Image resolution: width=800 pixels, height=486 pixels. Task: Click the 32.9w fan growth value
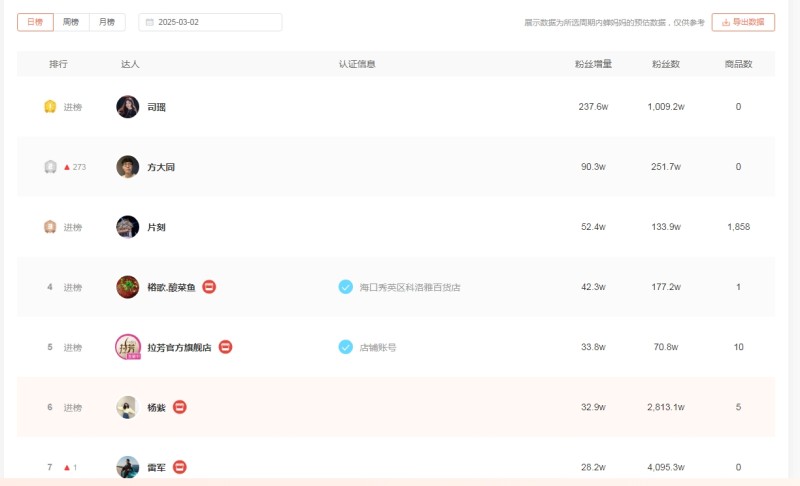tap(593, 407)
